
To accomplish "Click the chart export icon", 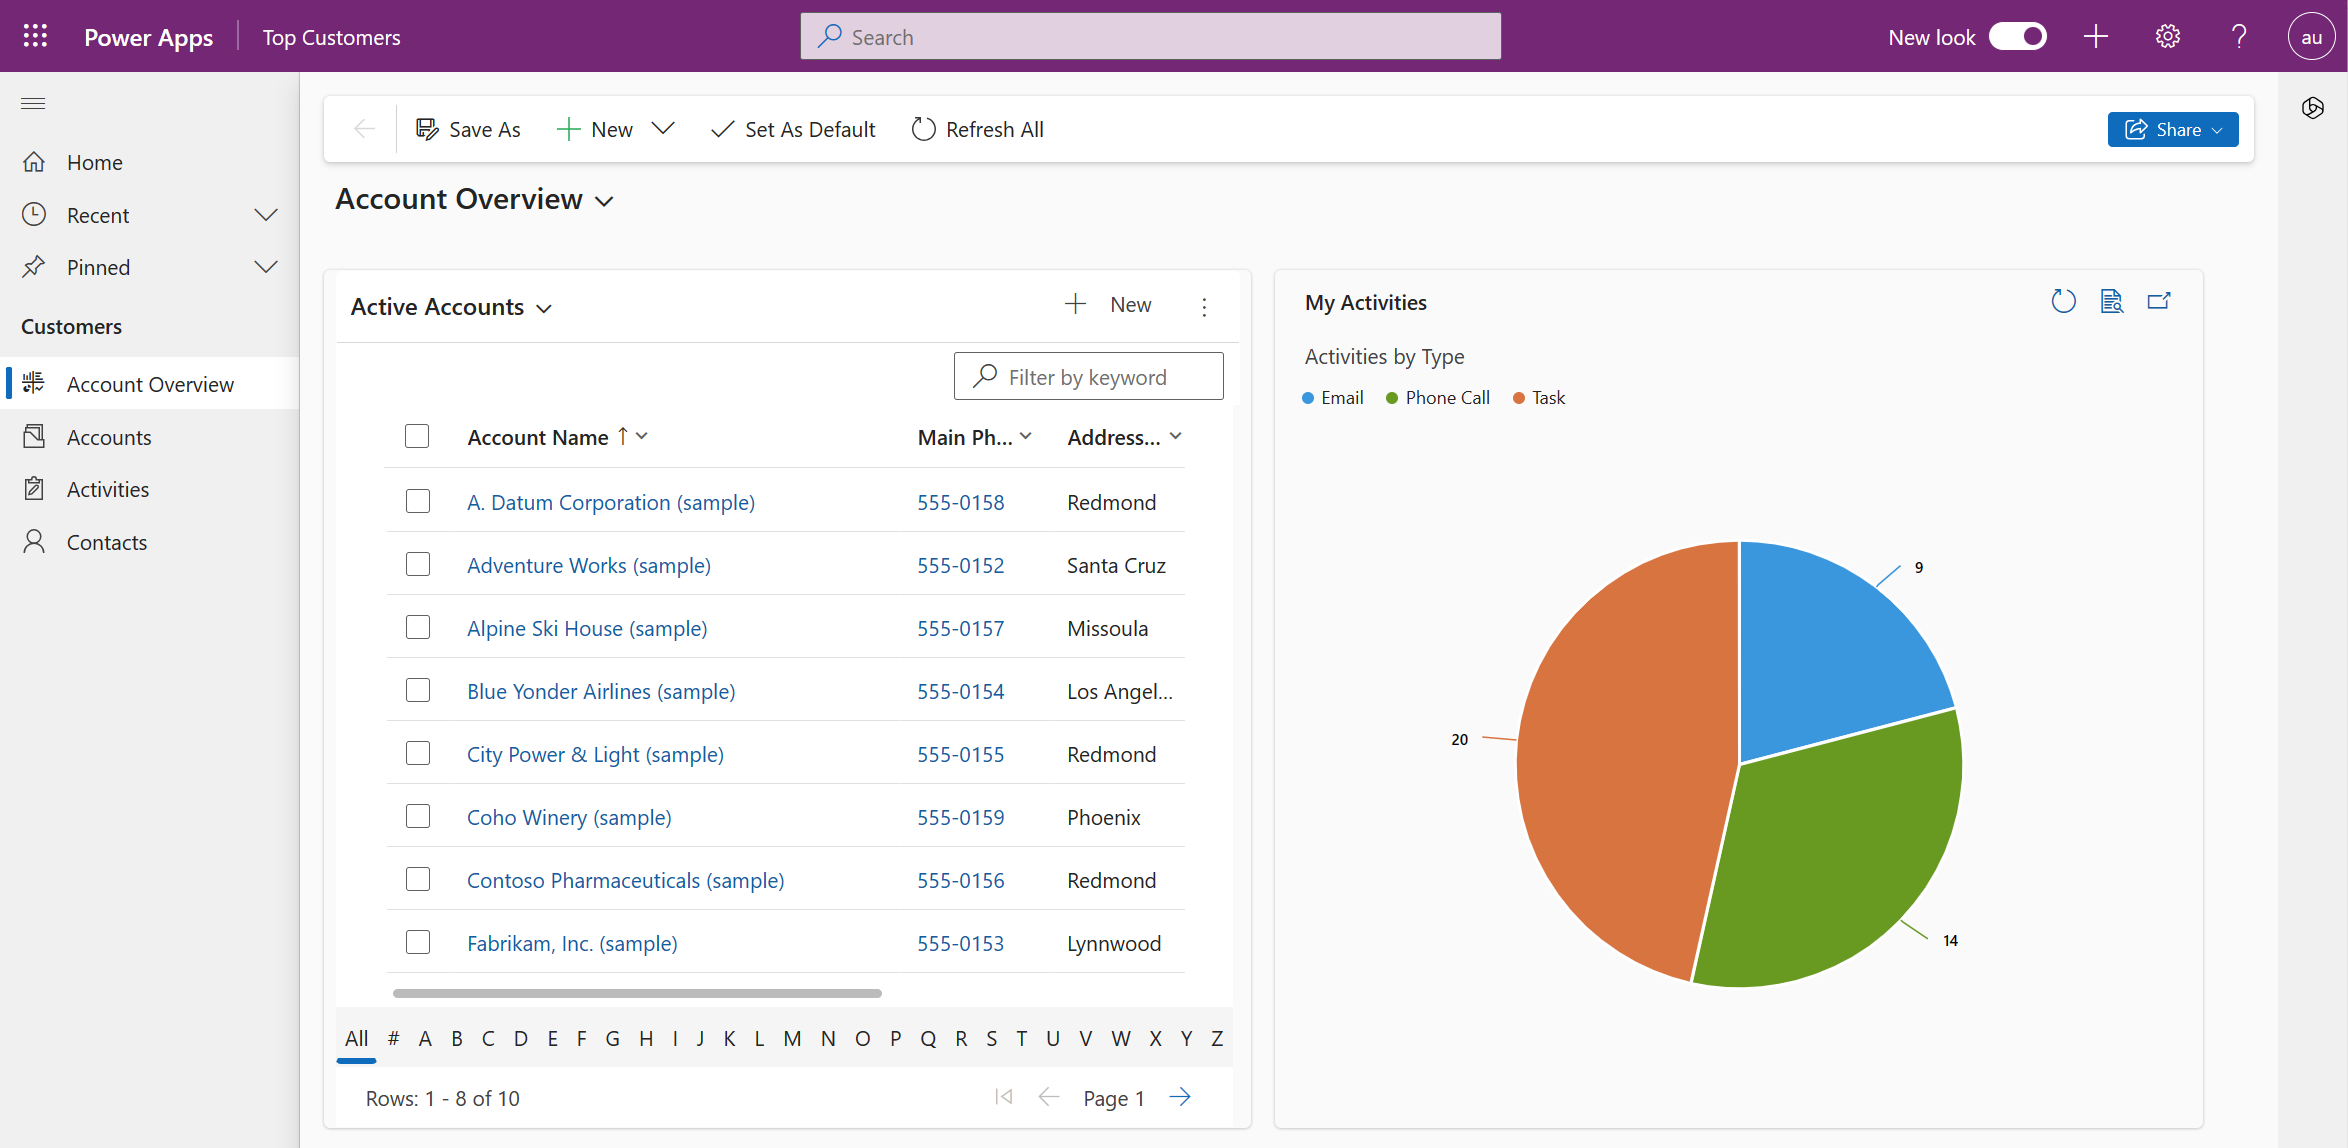I will [2159, 301].
